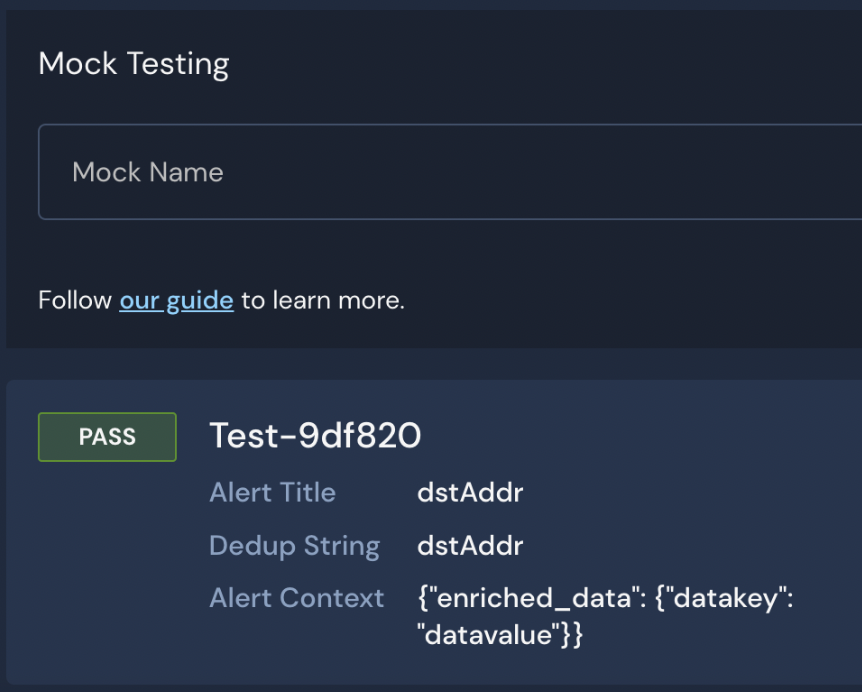Click the PASS status badge
The width and height of the screenshot is (862, 692).
click(107, 437)
